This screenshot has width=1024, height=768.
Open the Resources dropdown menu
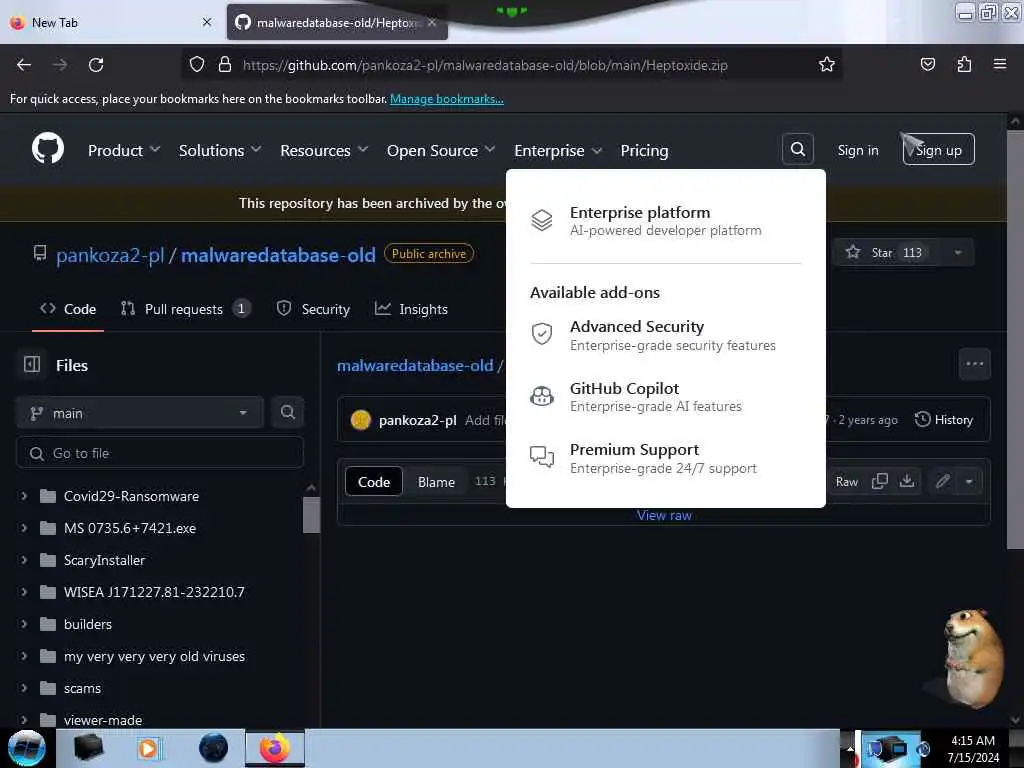pos(324,150)
